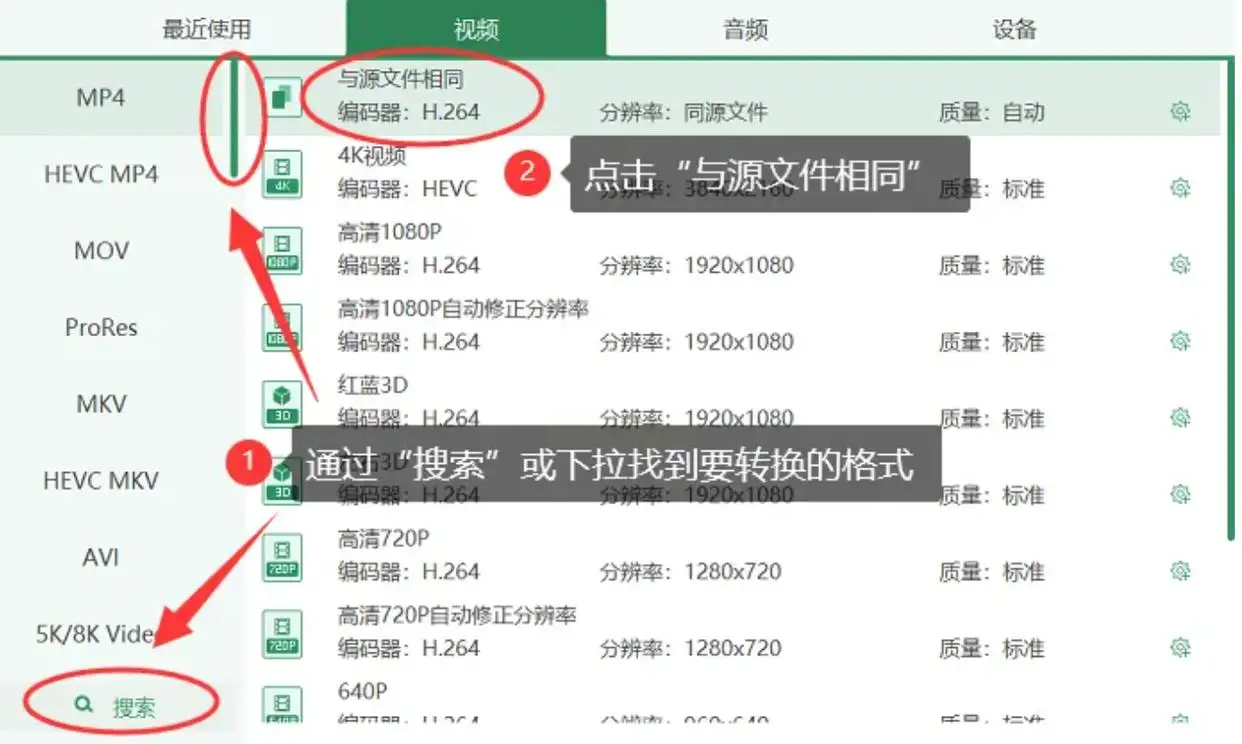Click the format sidebar scrollbar
Screen dimensions: 1242x744
[x=233, y=118]
